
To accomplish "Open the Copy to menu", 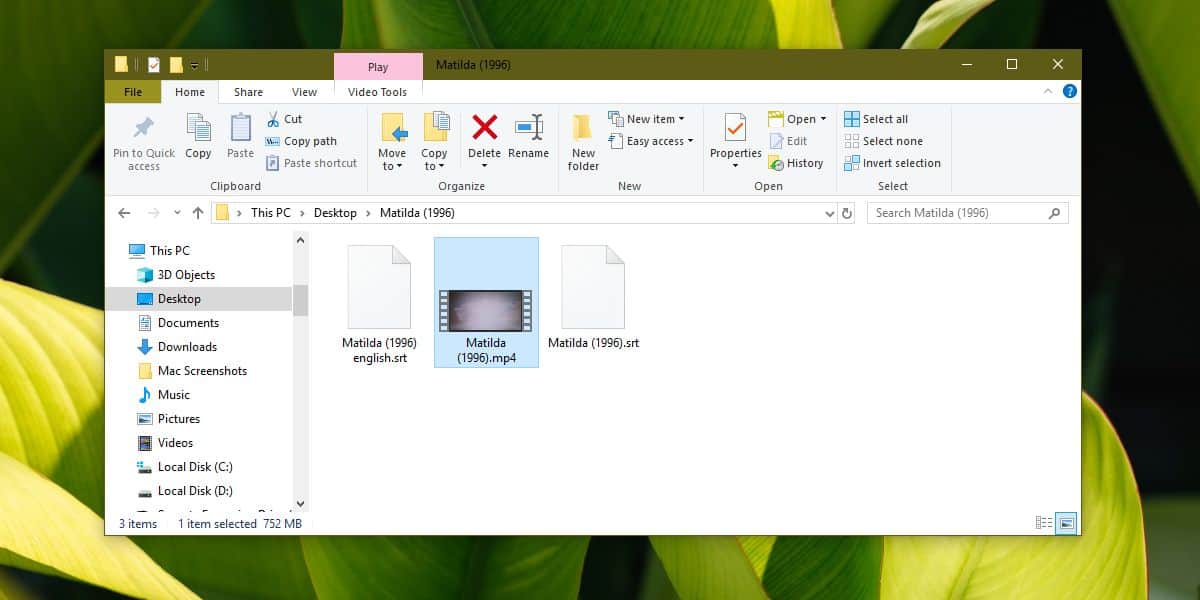I will 434,141.
